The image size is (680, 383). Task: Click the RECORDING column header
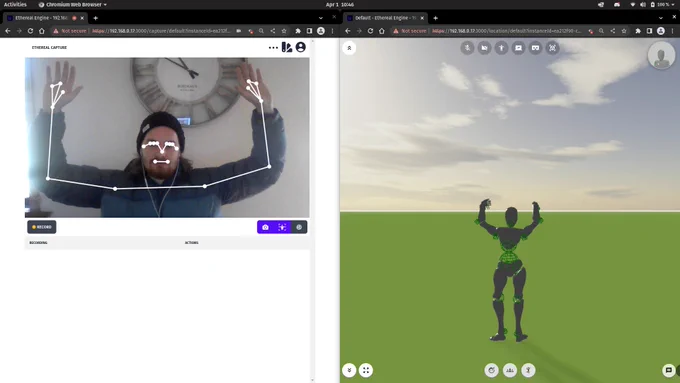click(38, 242)
